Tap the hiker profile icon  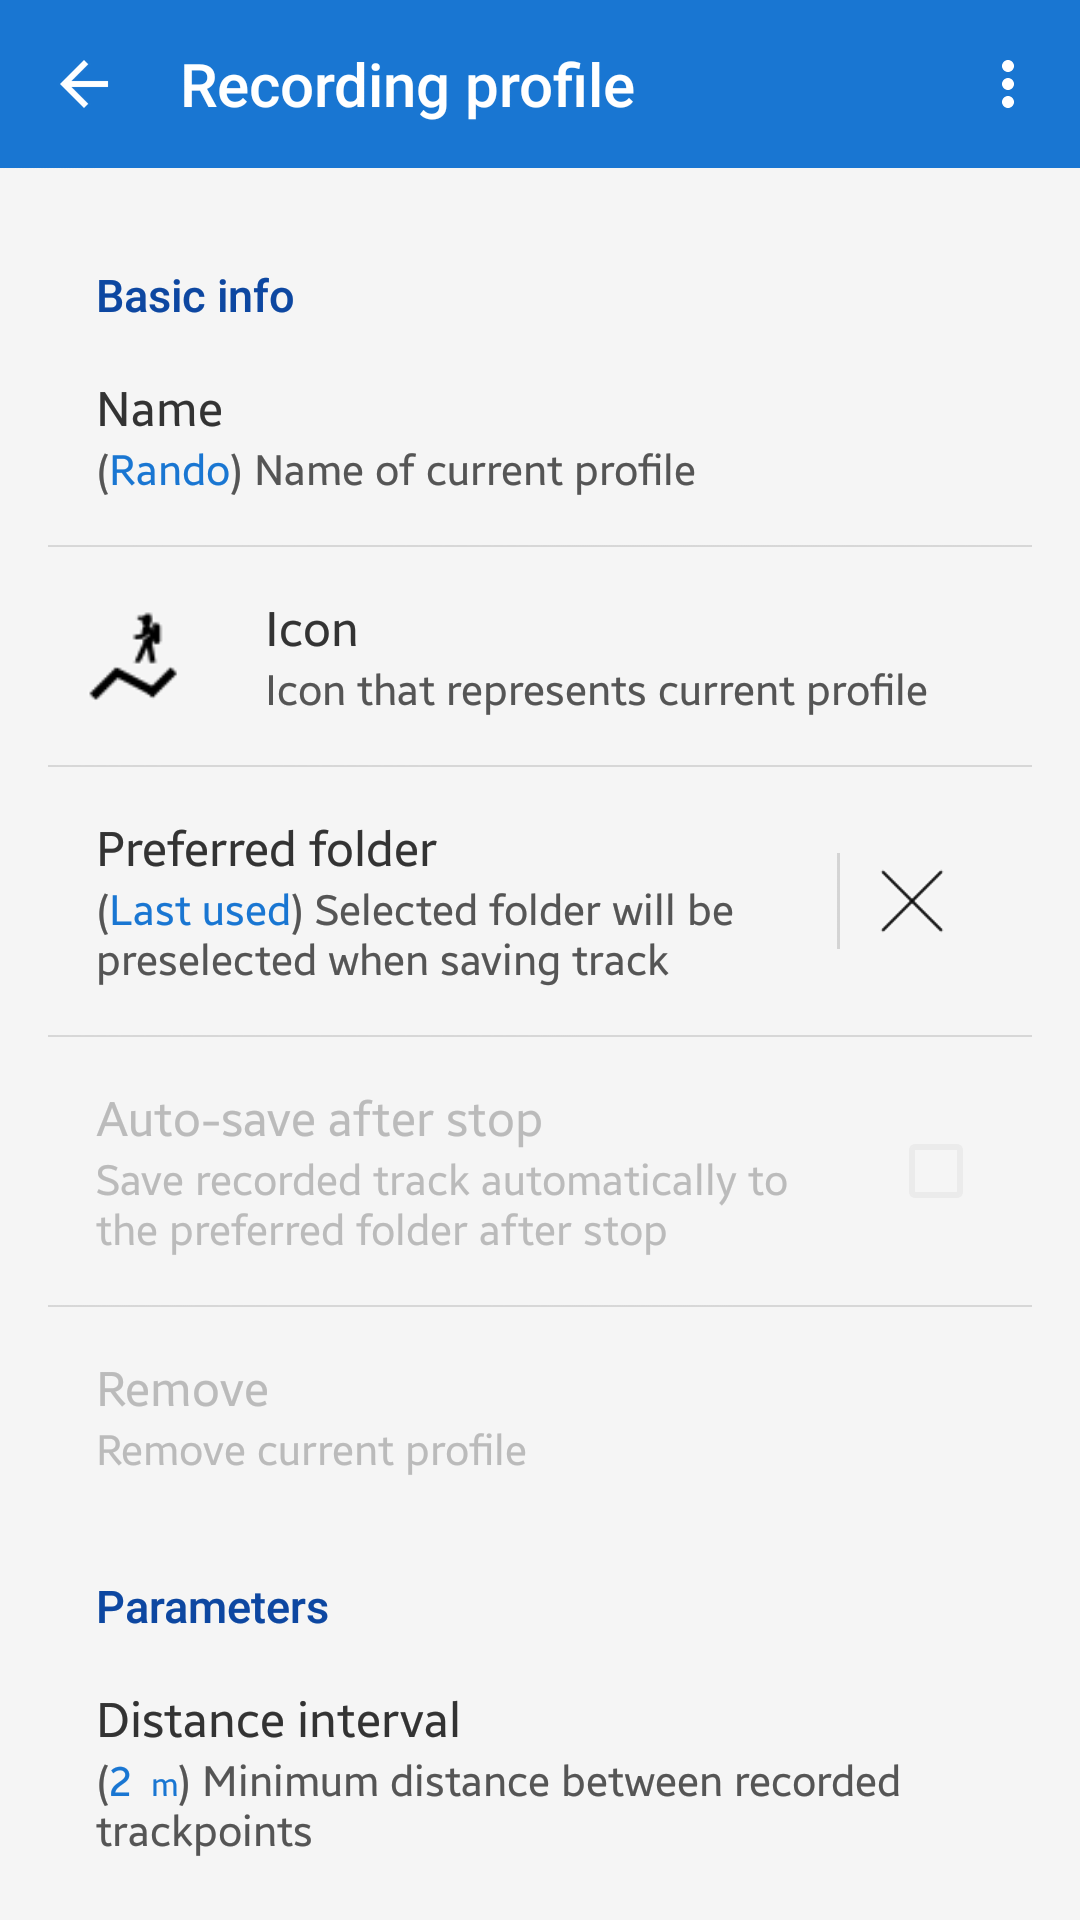135,657
